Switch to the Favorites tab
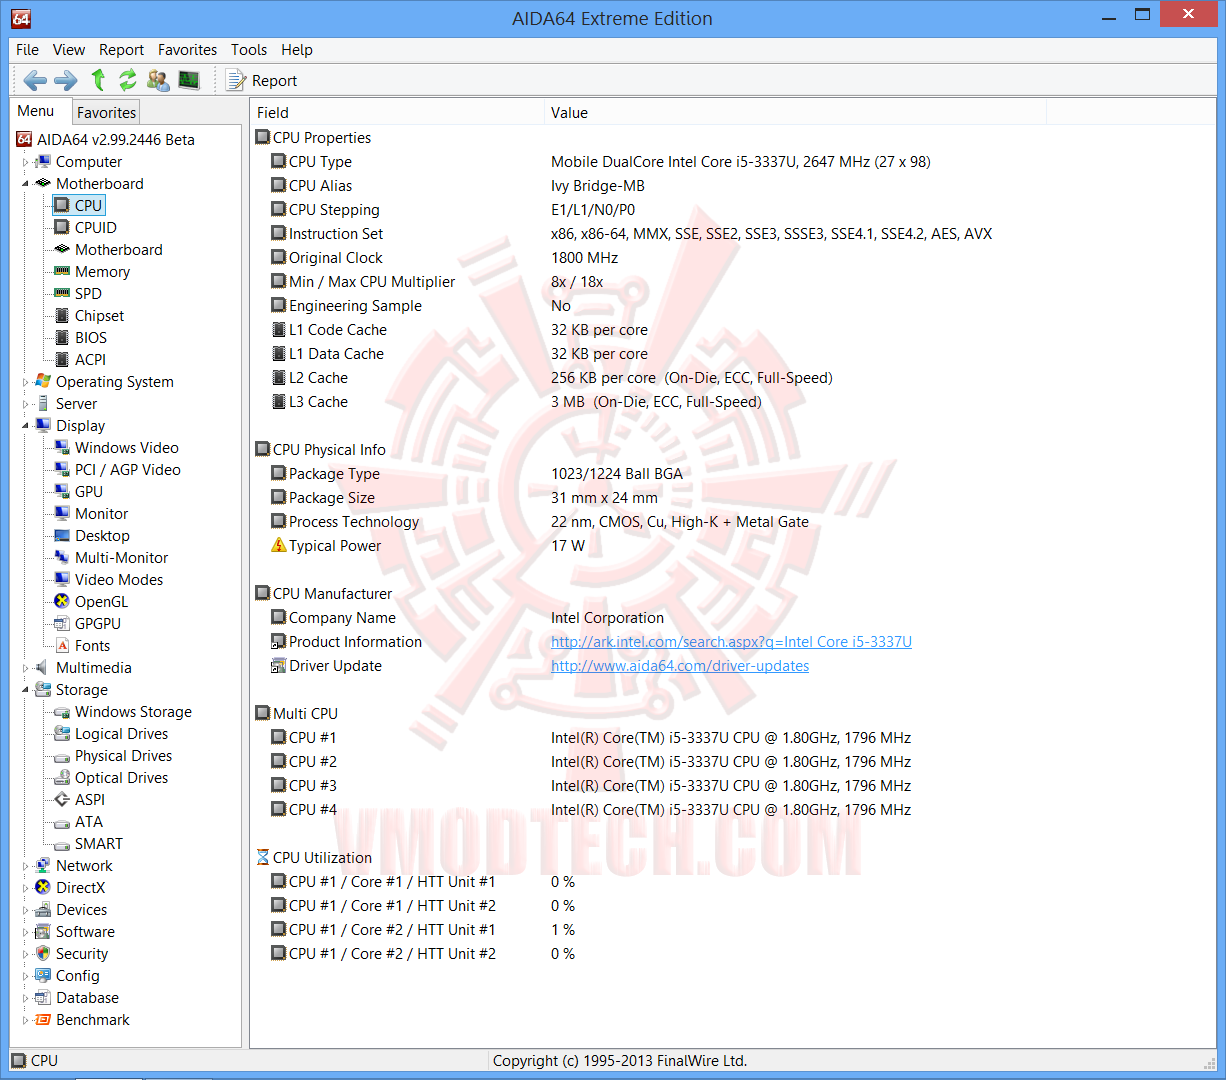The height and width of the screenshot is (1080, 1226). pos(106,113)
